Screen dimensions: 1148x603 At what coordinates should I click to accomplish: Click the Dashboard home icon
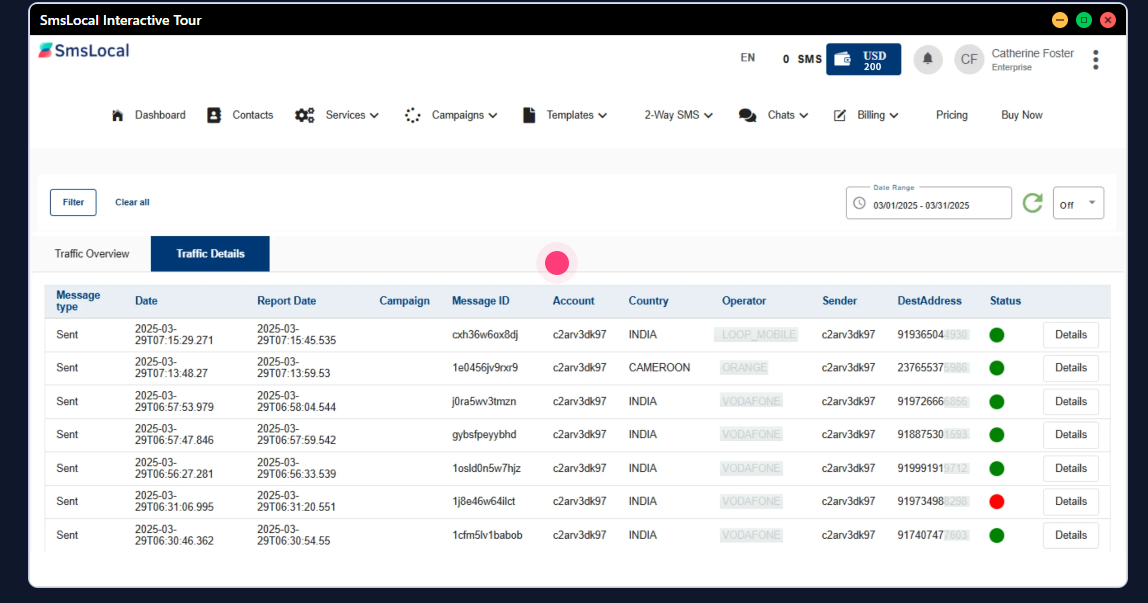click(x=118, y=115)
